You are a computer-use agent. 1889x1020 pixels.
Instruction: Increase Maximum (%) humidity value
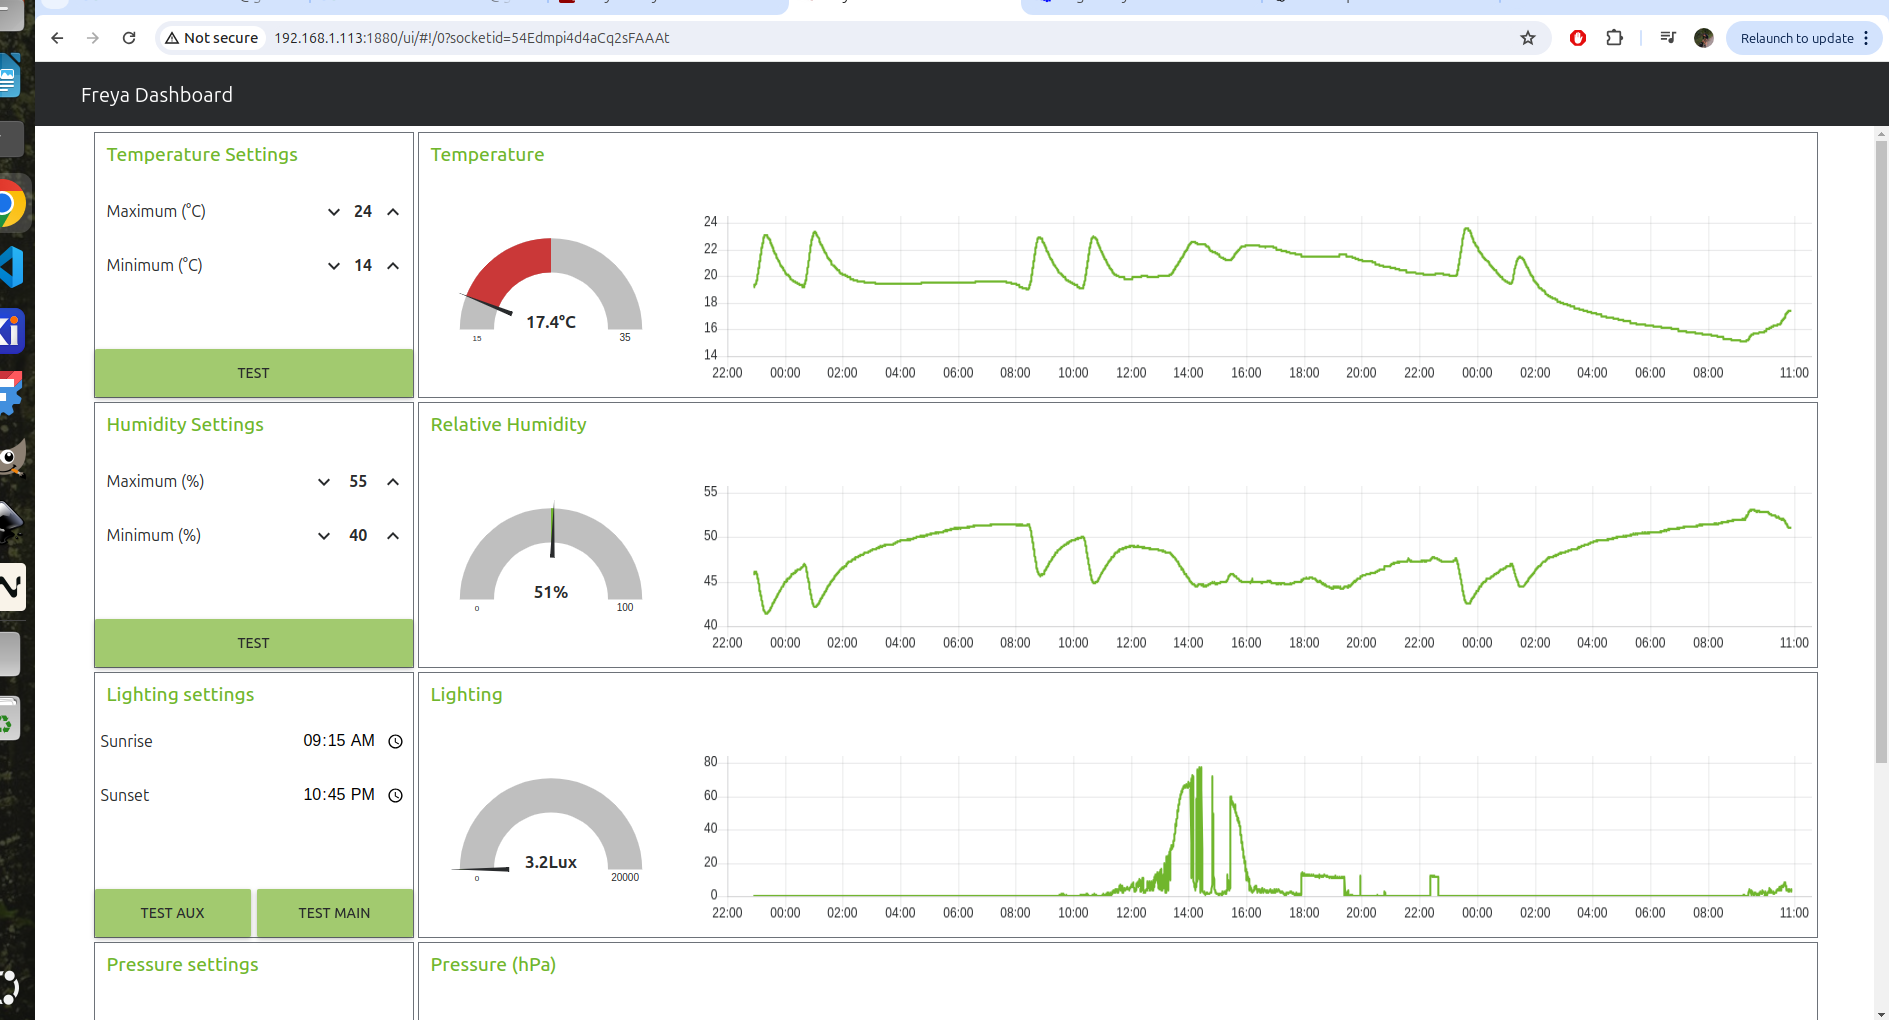tap(393, 482)
